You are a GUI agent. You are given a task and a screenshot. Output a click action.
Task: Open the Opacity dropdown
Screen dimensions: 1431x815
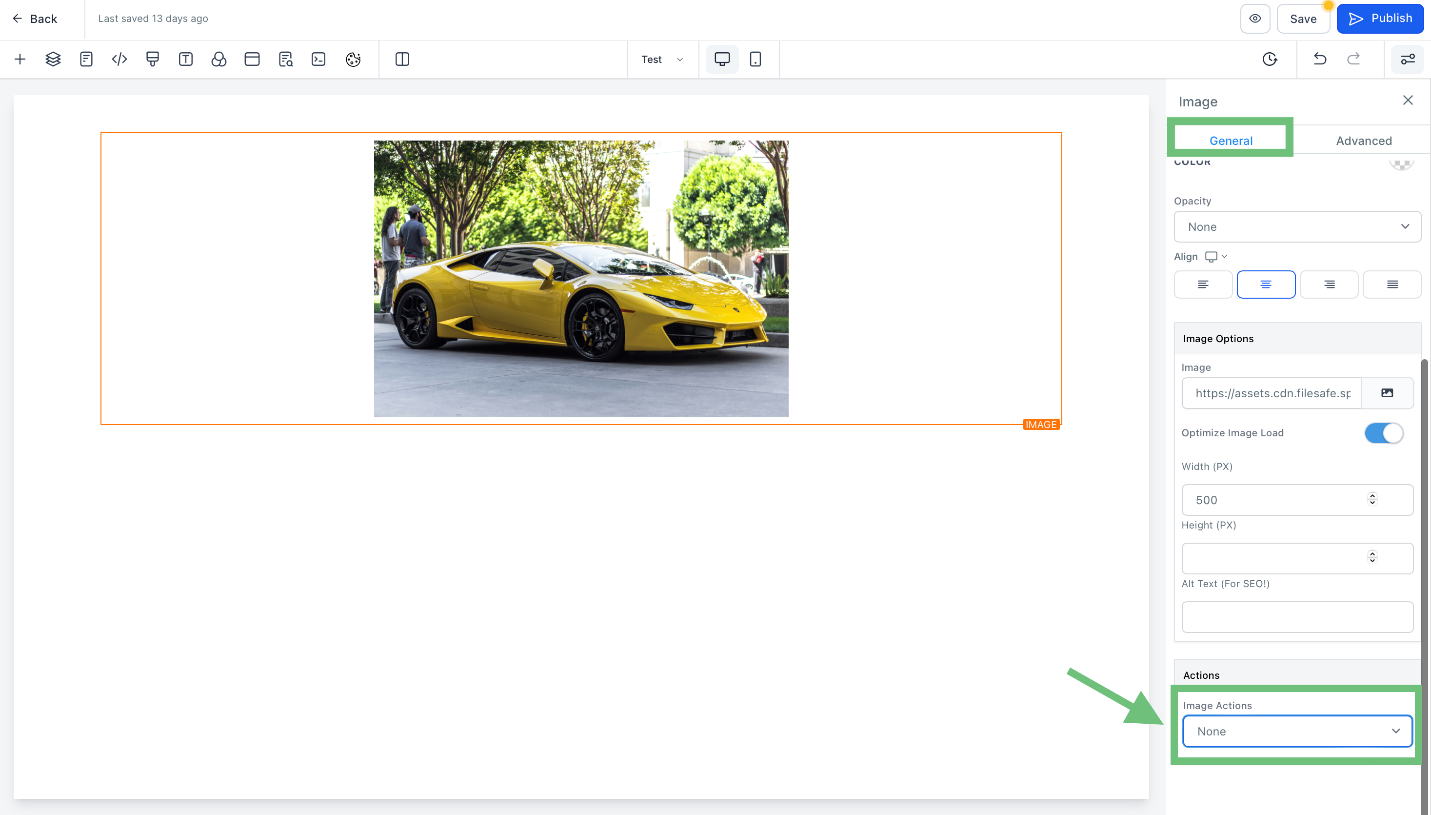(1297, 227)
